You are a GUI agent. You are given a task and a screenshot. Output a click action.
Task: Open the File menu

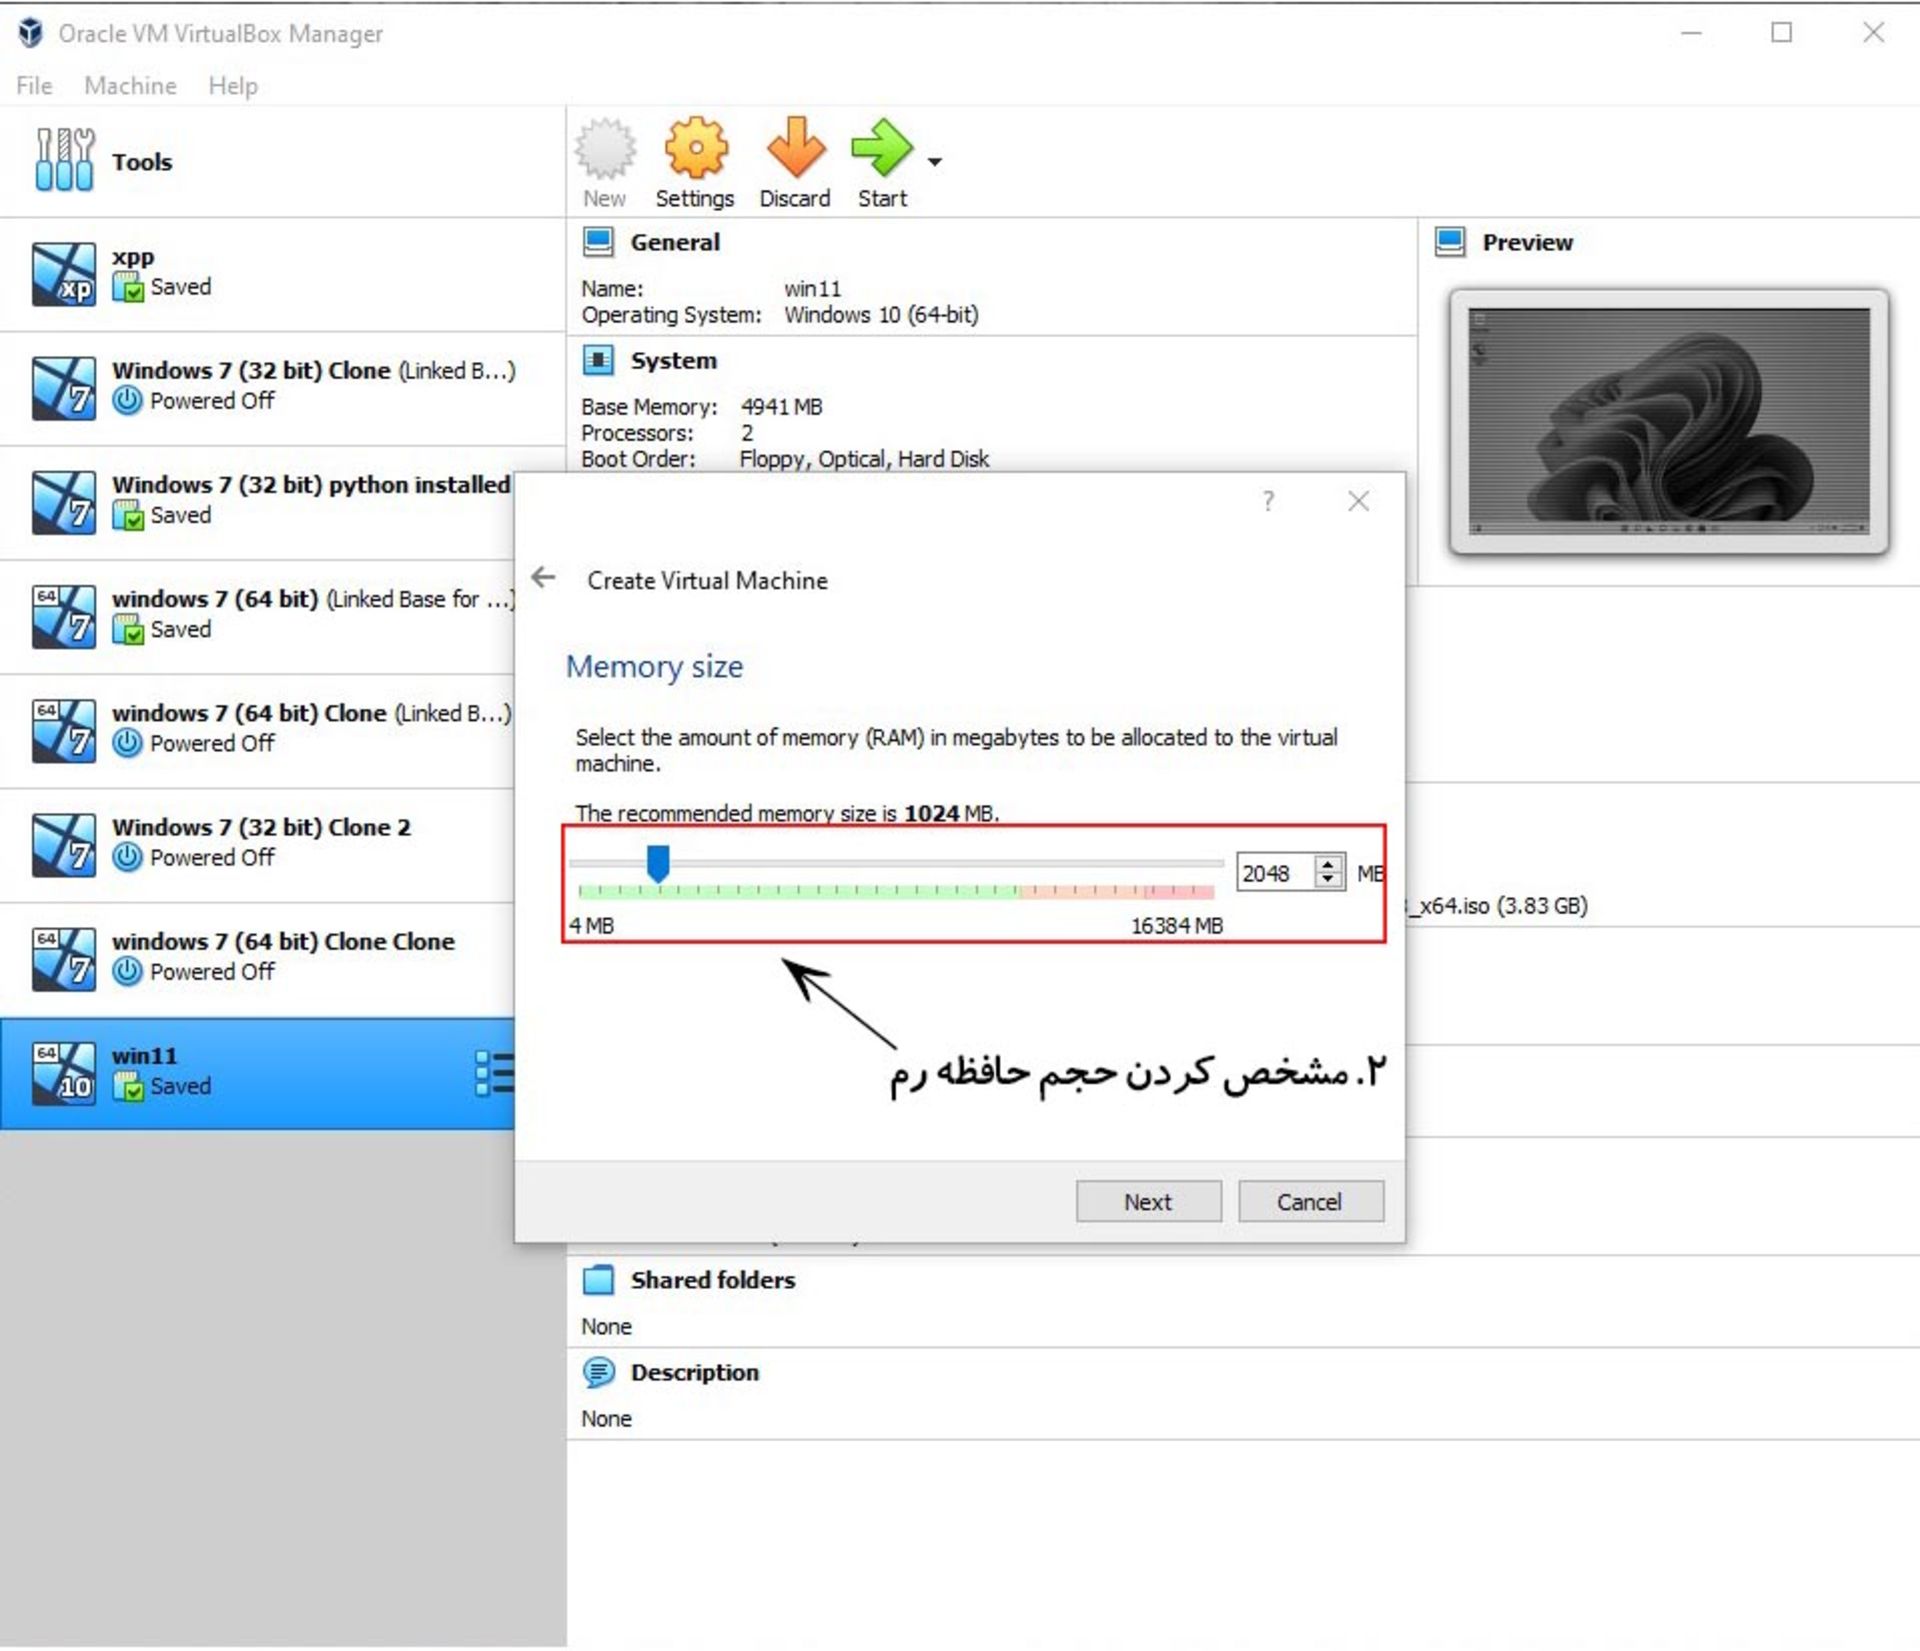pyautogui.click(x=34, y=86)
